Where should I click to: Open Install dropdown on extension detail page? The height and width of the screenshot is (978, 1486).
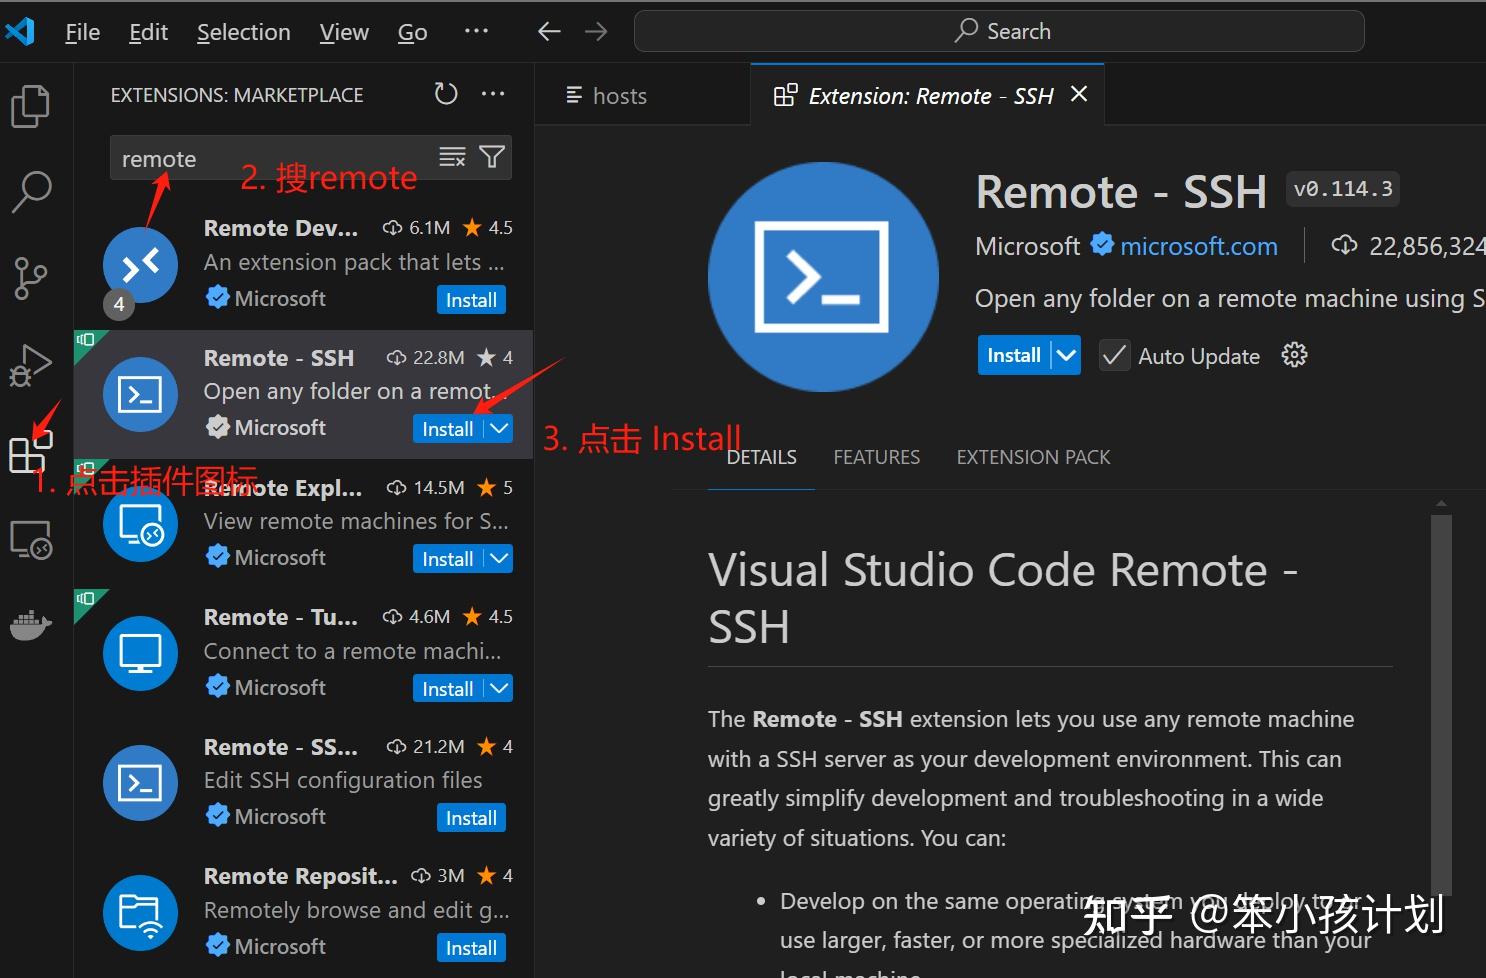pos(1066,354)
